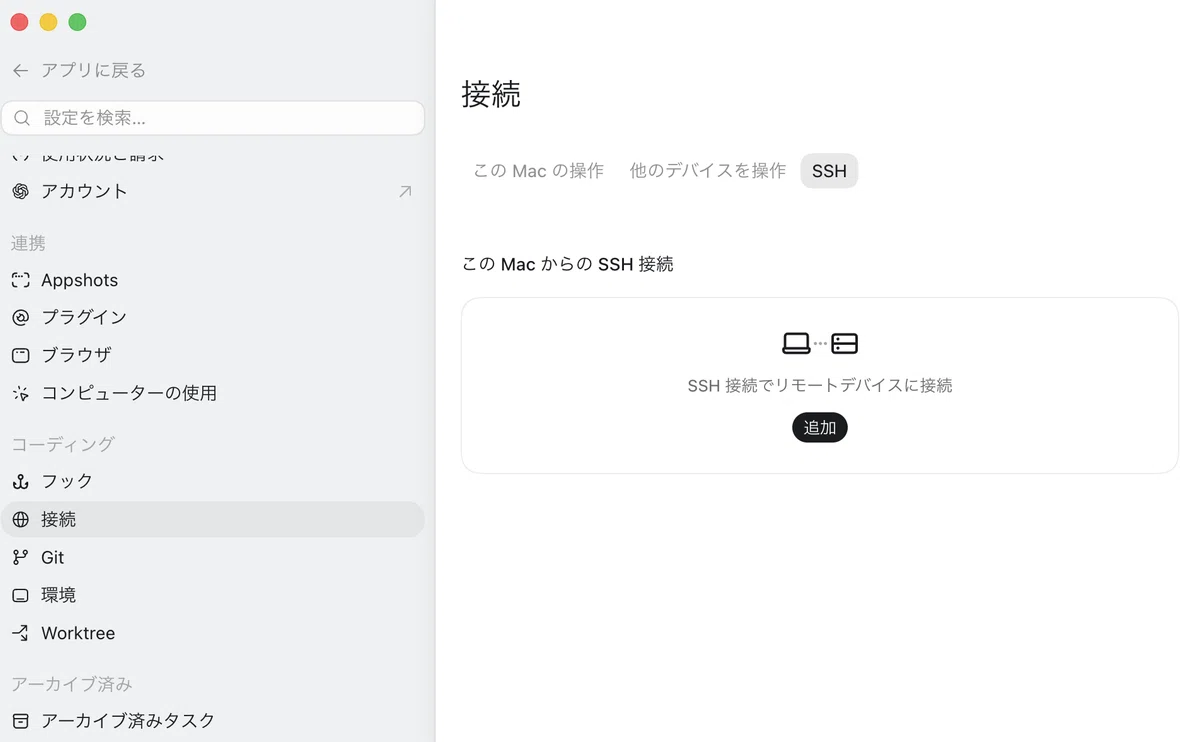Click the ブラウザ window icon
Viewport: 1200px width, 742px height.
(20, 355)
